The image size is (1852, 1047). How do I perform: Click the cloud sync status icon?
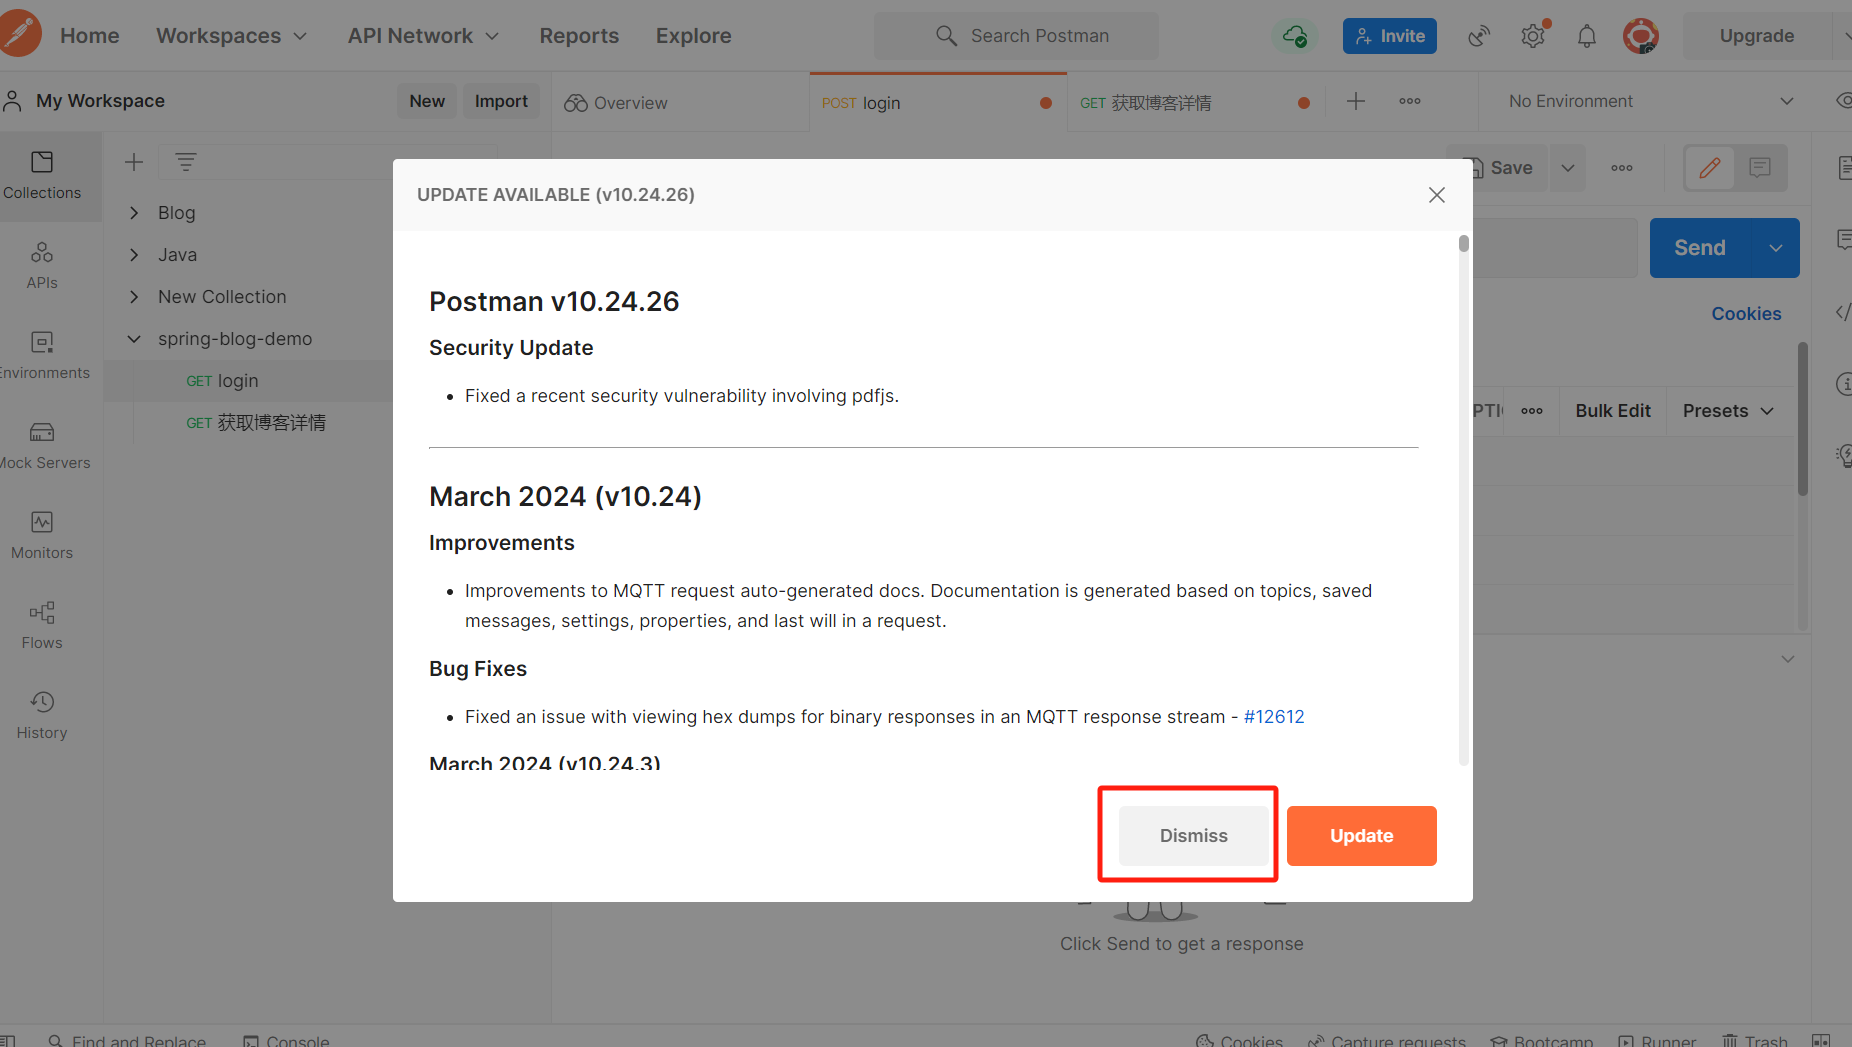tap(1294, 36)
